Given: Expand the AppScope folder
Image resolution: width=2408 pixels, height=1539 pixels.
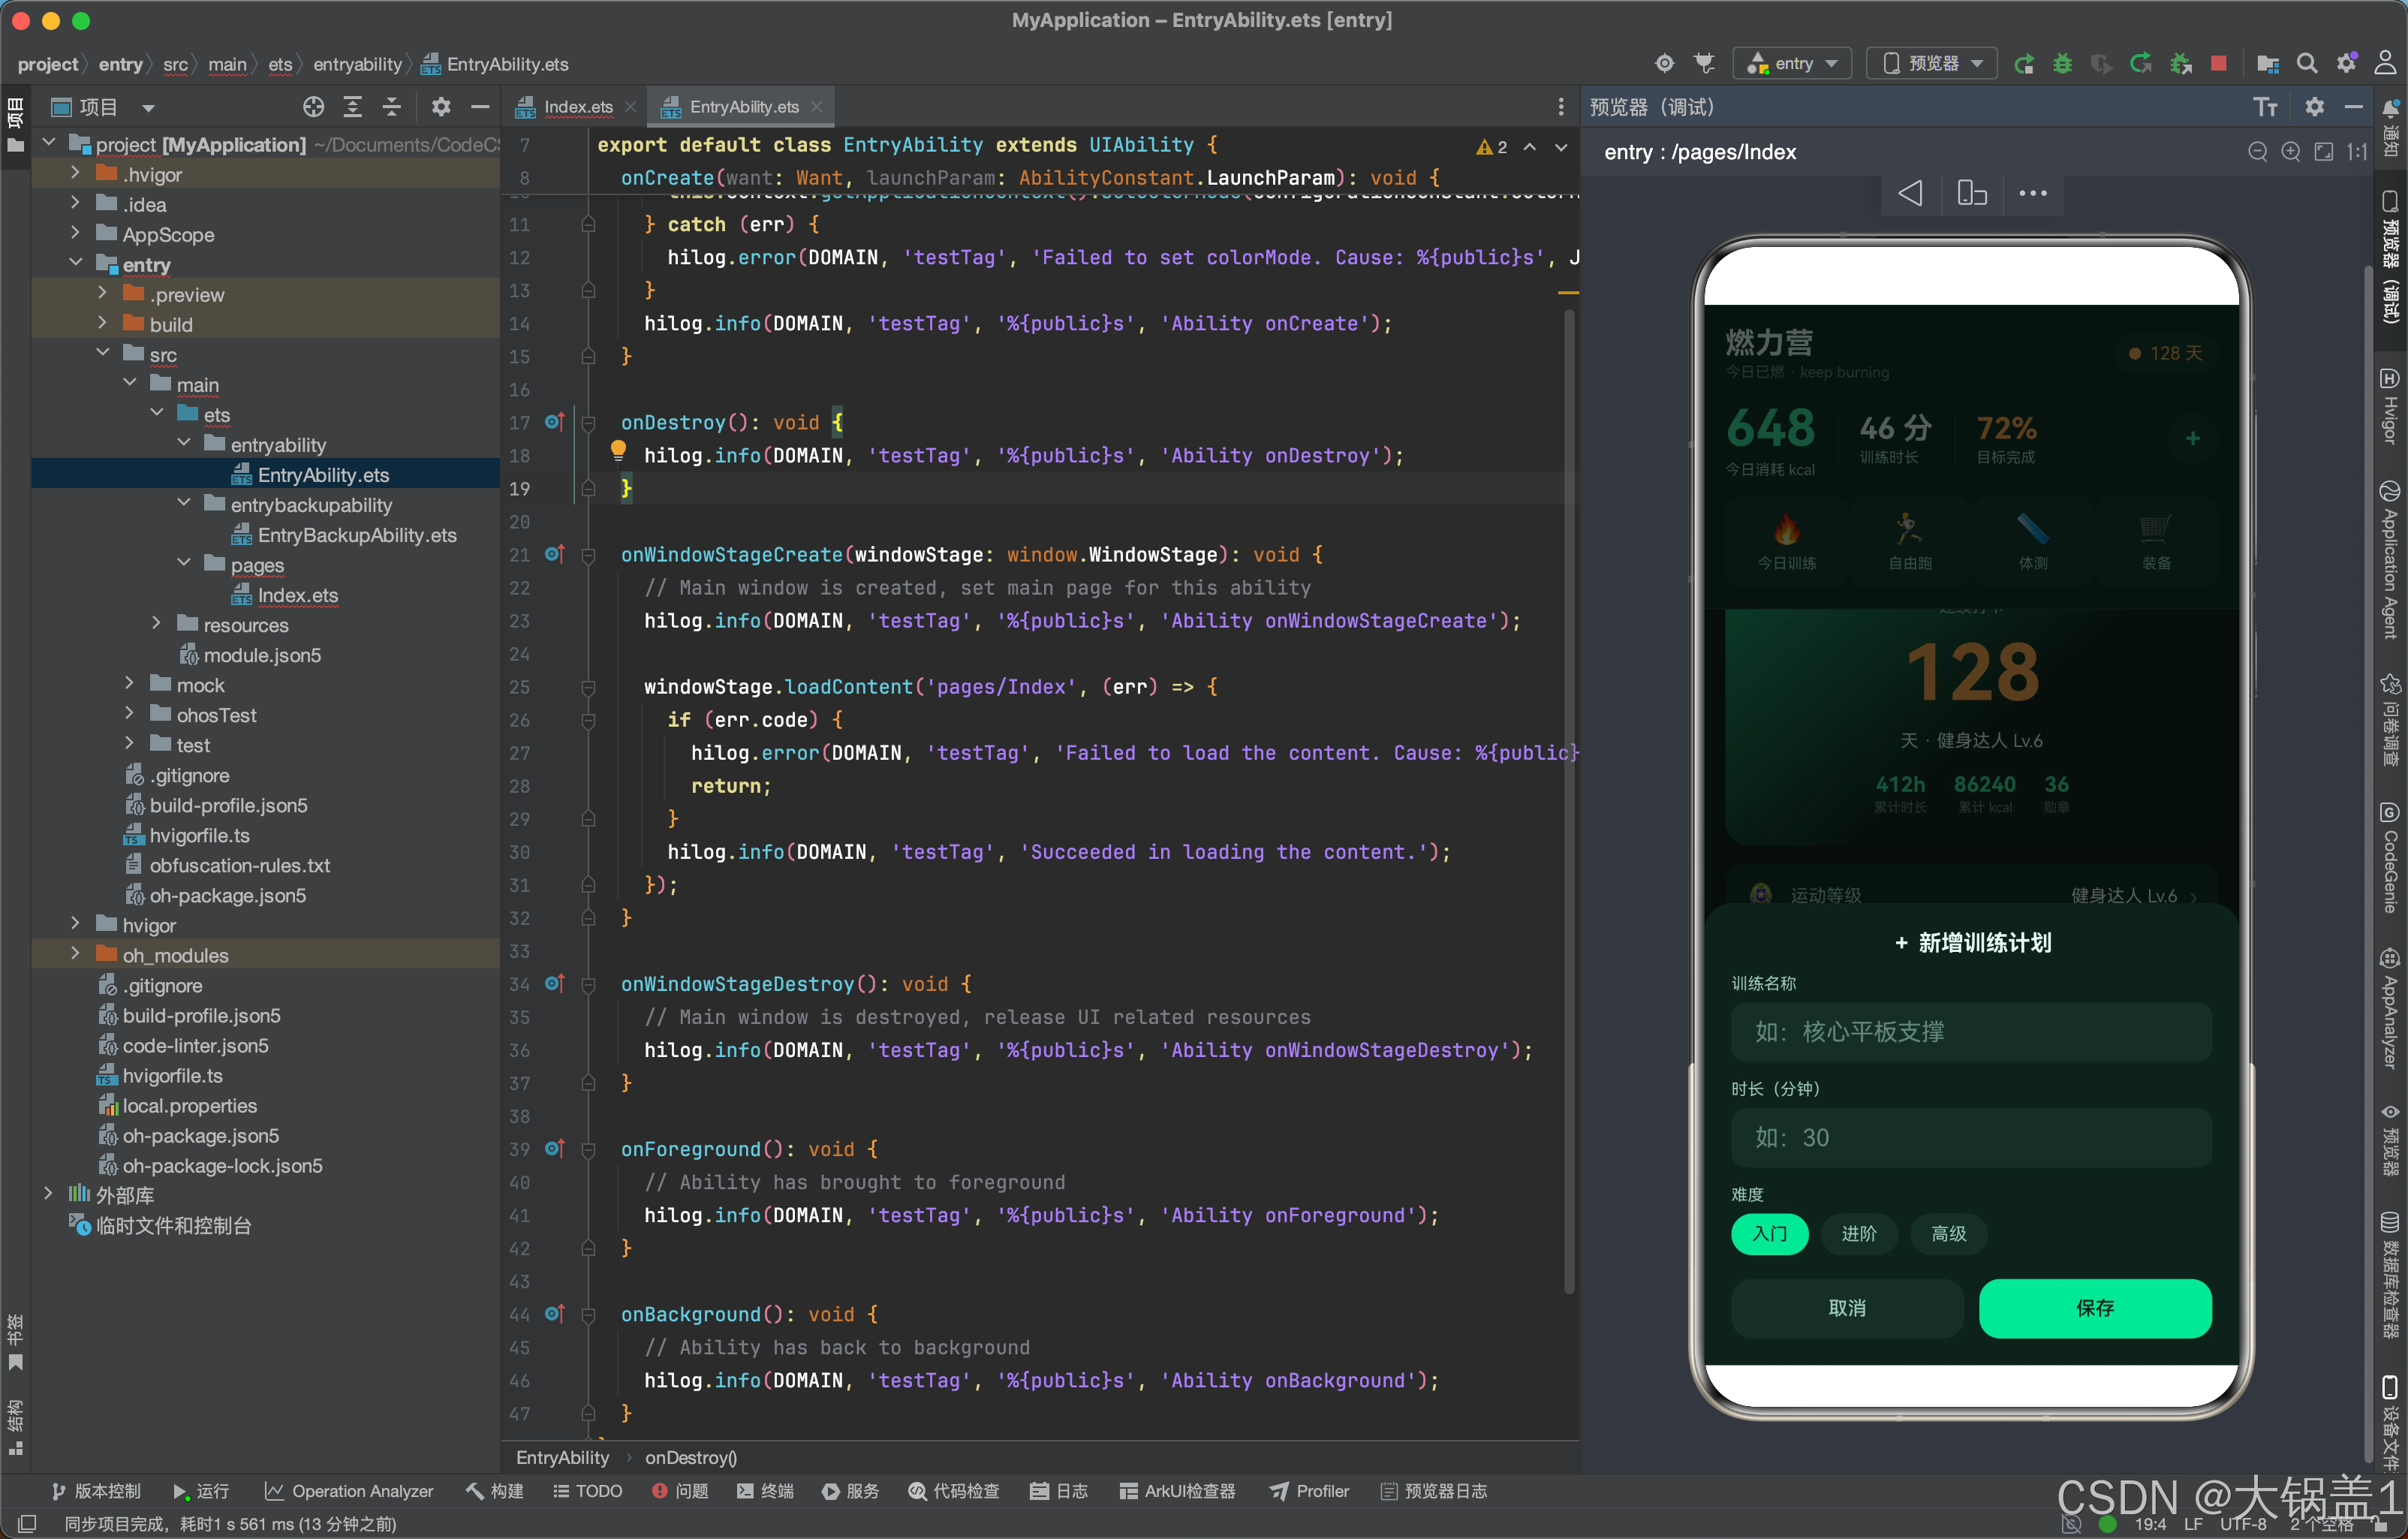Looking at the screenshot, I should coord(75,233).
